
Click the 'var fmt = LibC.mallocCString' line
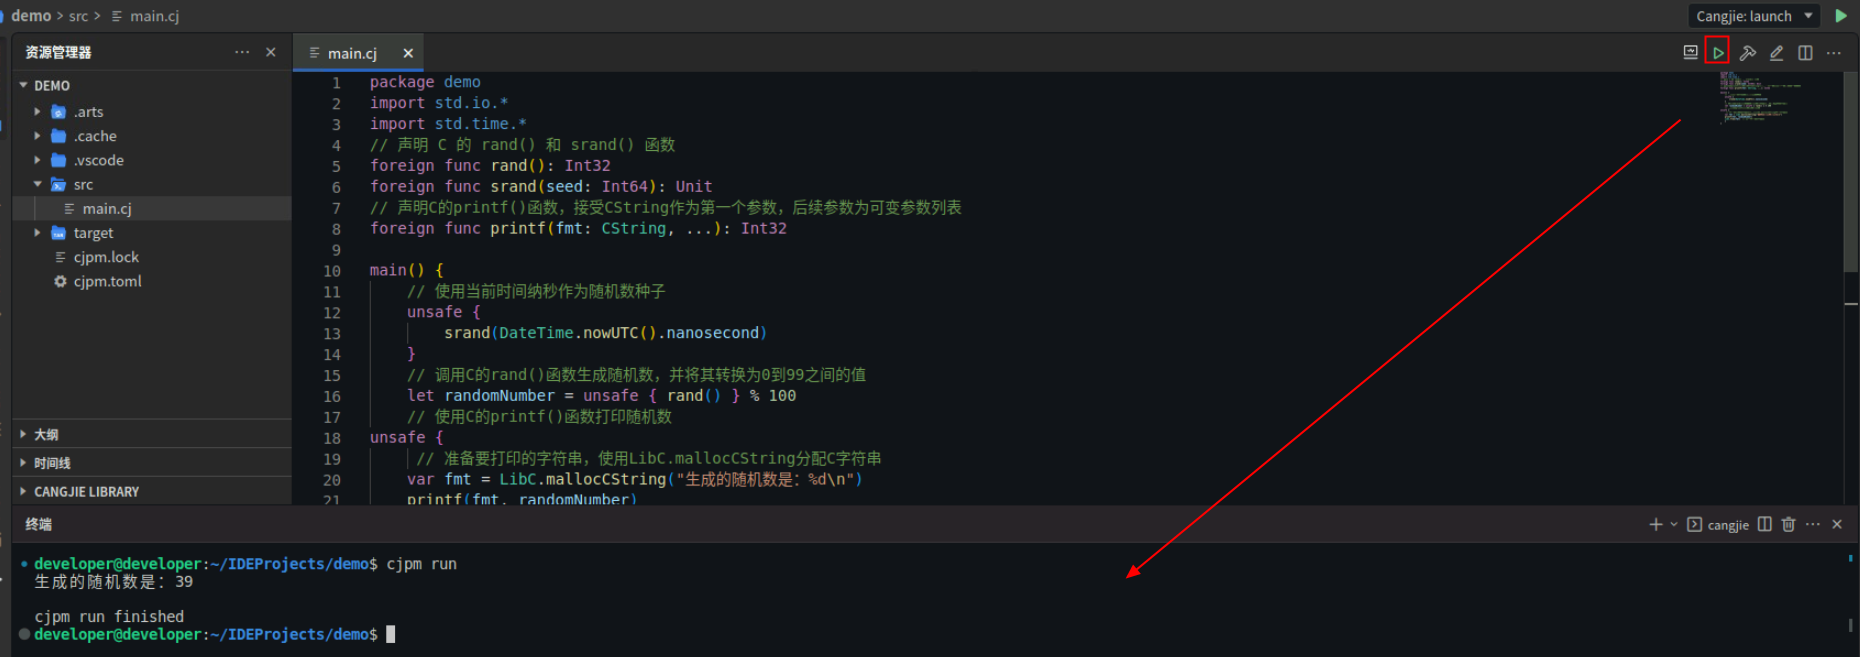635,480
